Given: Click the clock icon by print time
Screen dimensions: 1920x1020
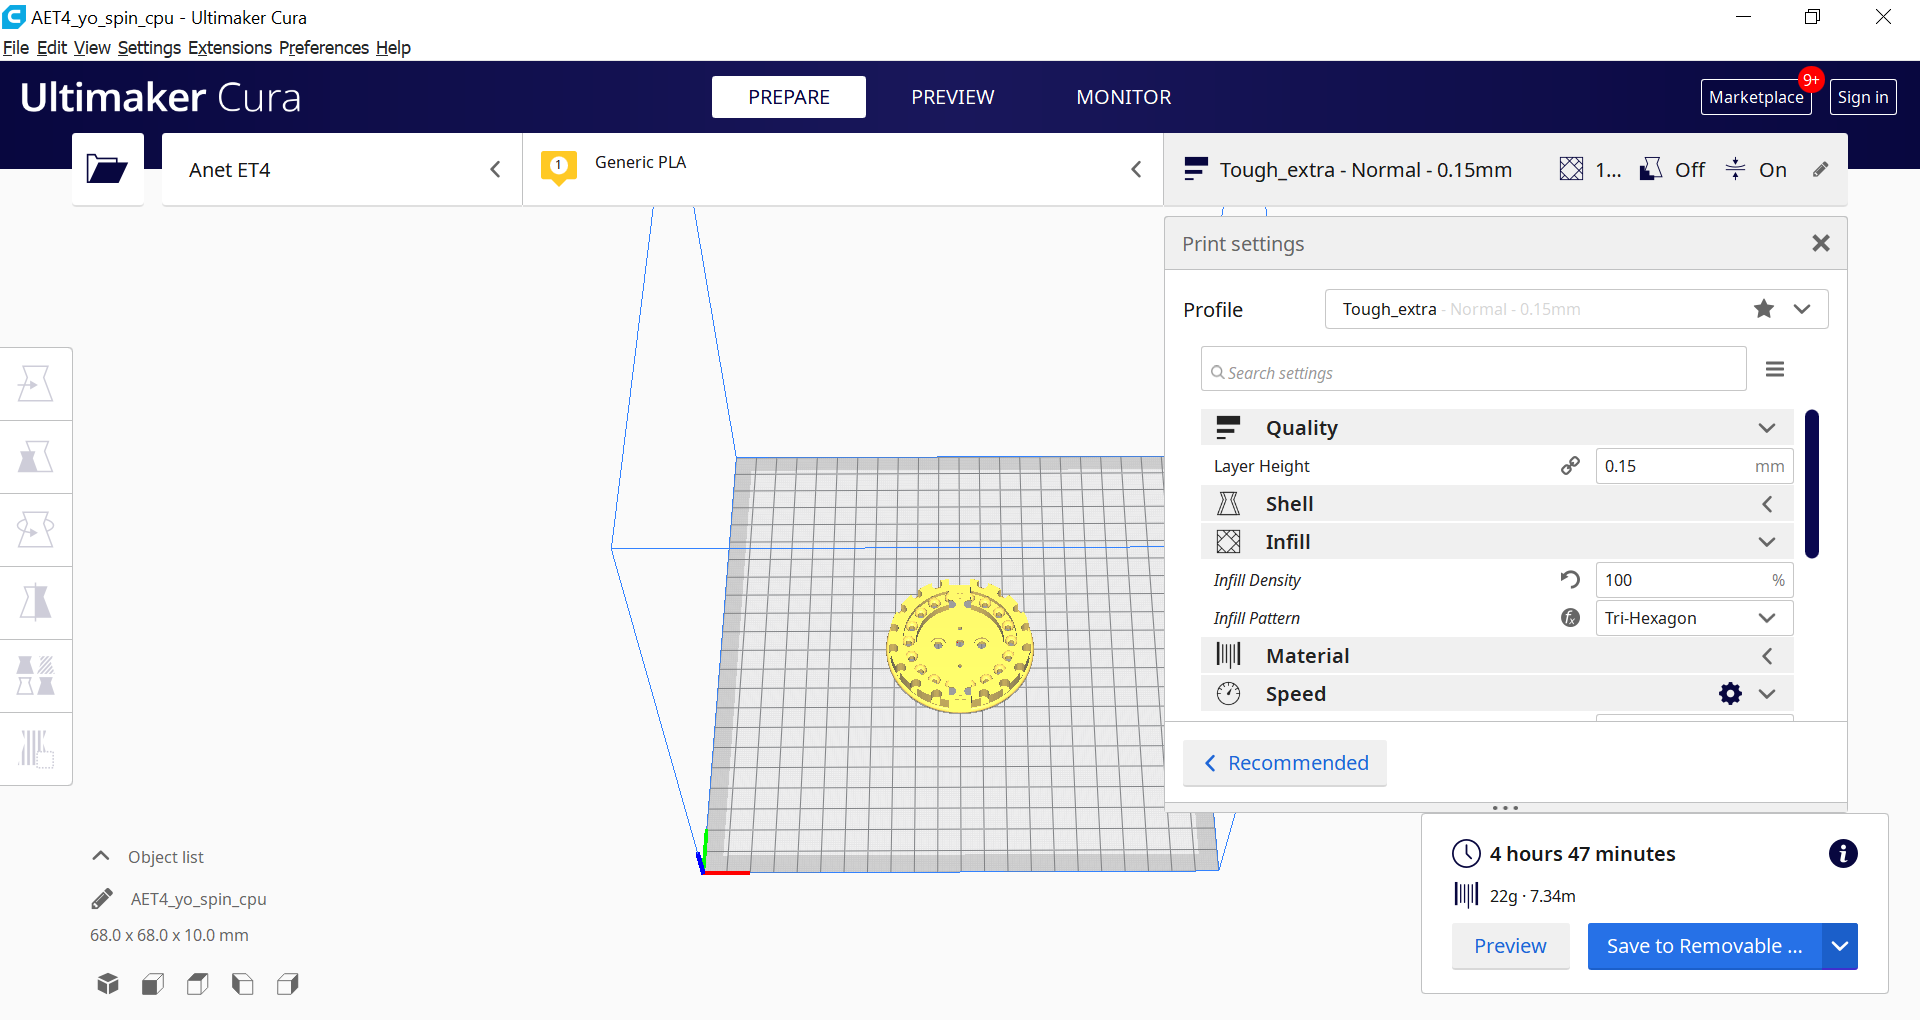Looking at the screenshot, I should click(1466, 853).
